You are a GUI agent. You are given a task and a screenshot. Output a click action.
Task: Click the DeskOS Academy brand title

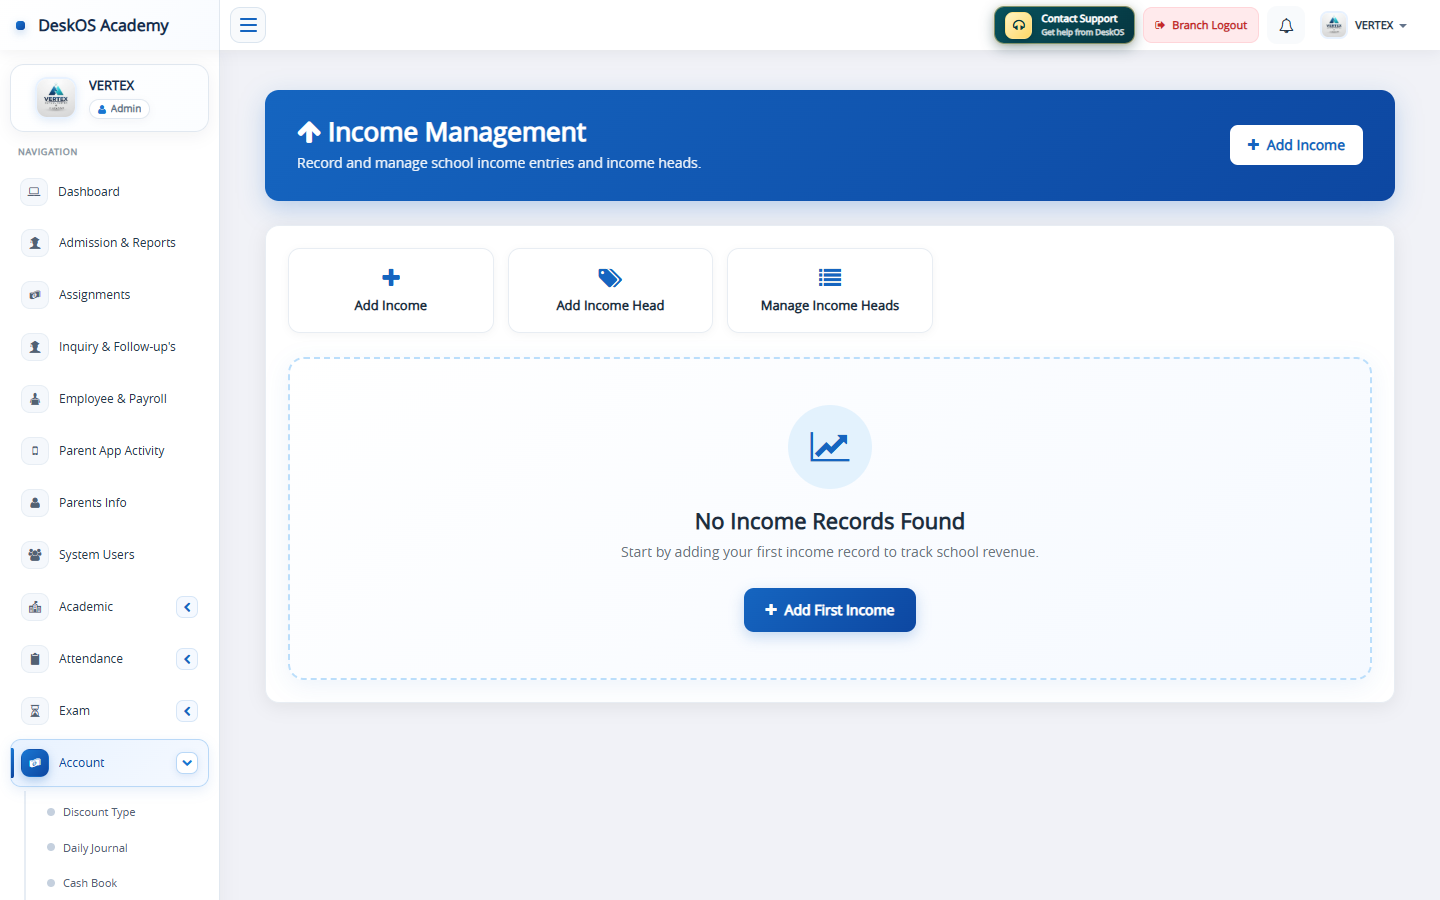point(103,25)
